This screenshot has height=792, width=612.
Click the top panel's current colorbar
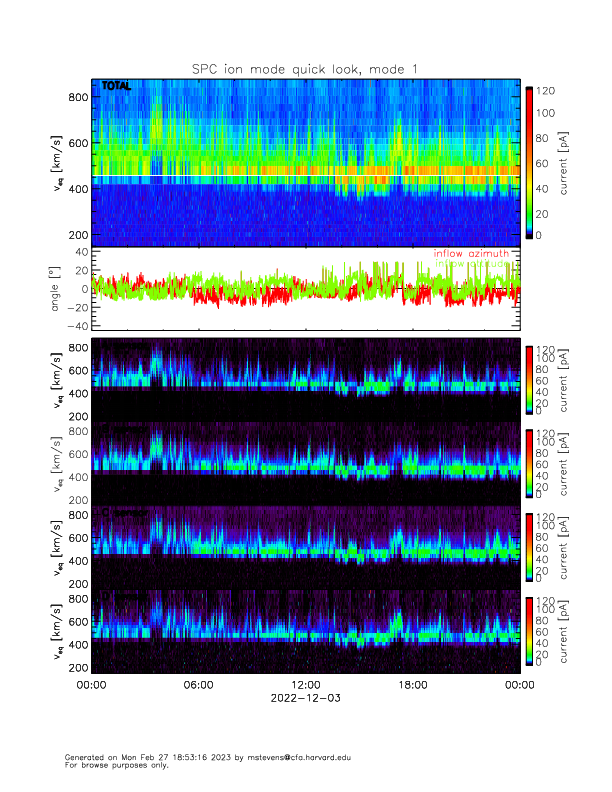[529, 161]
